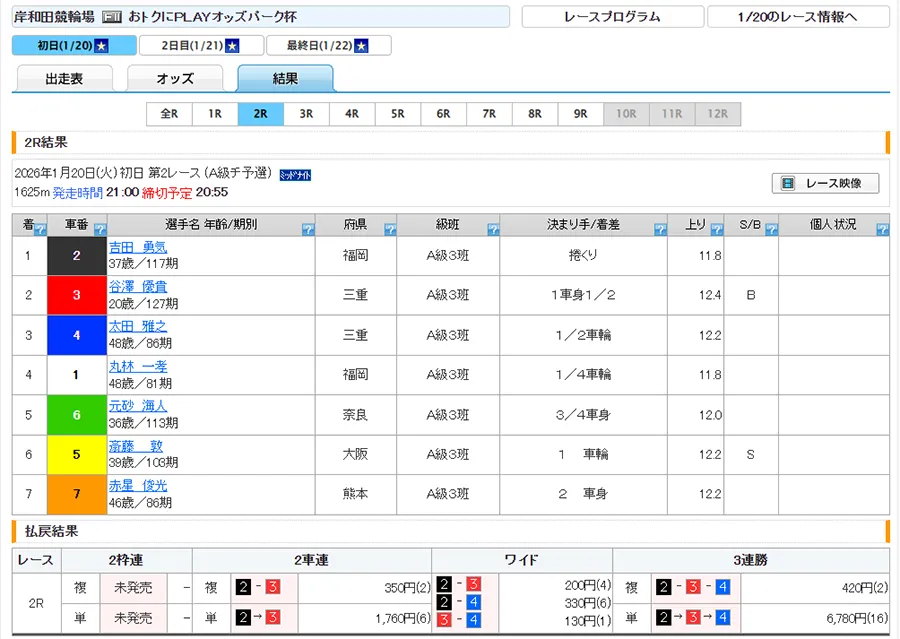Select race 3R in the race selector

pos(306,114)
